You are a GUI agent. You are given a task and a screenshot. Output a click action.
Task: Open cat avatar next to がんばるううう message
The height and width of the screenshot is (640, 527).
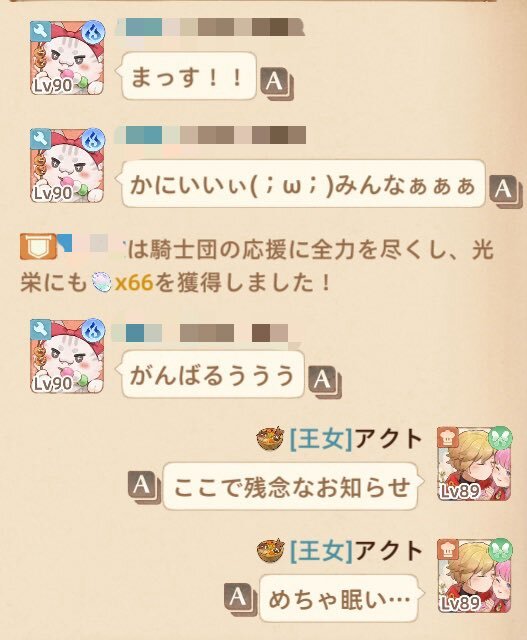(67, 356)
